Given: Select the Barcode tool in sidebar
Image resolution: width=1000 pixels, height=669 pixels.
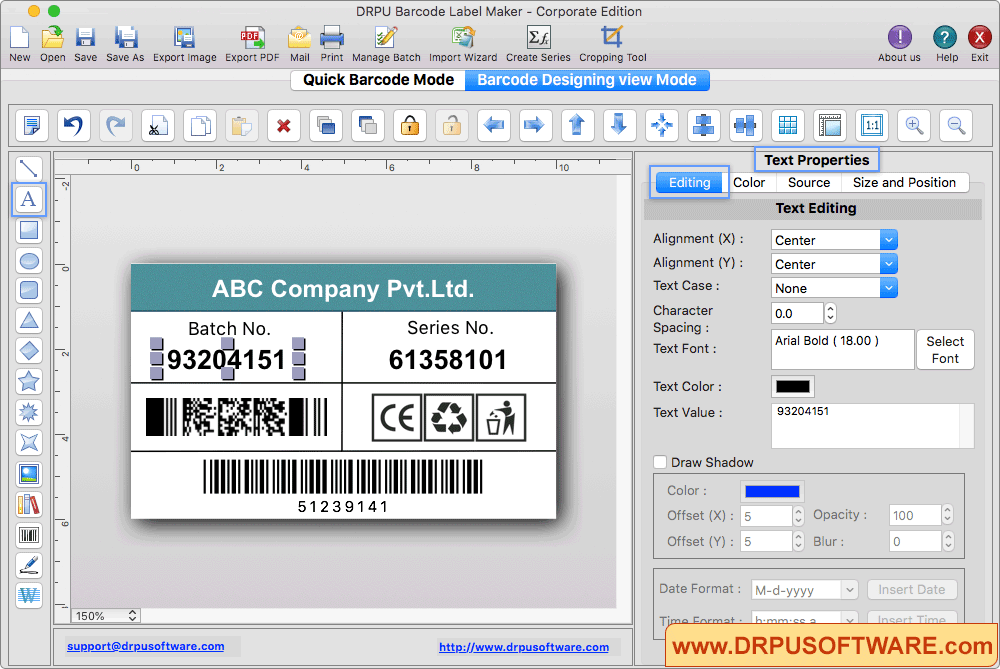Looking at the screenshot, I should (x=29, y=535).
